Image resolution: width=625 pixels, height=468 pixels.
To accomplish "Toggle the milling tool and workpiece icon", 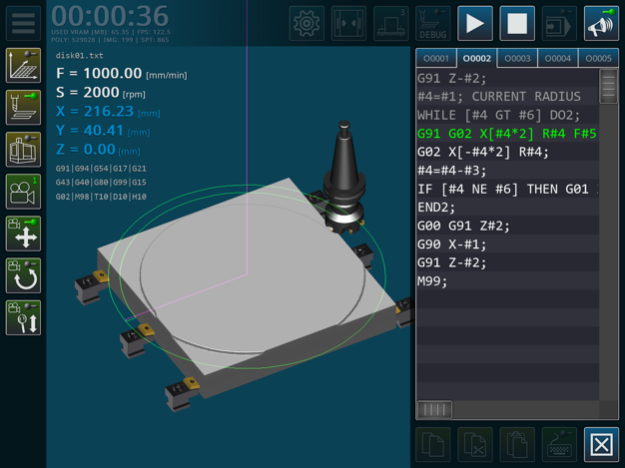I will (x=23, y=108).
